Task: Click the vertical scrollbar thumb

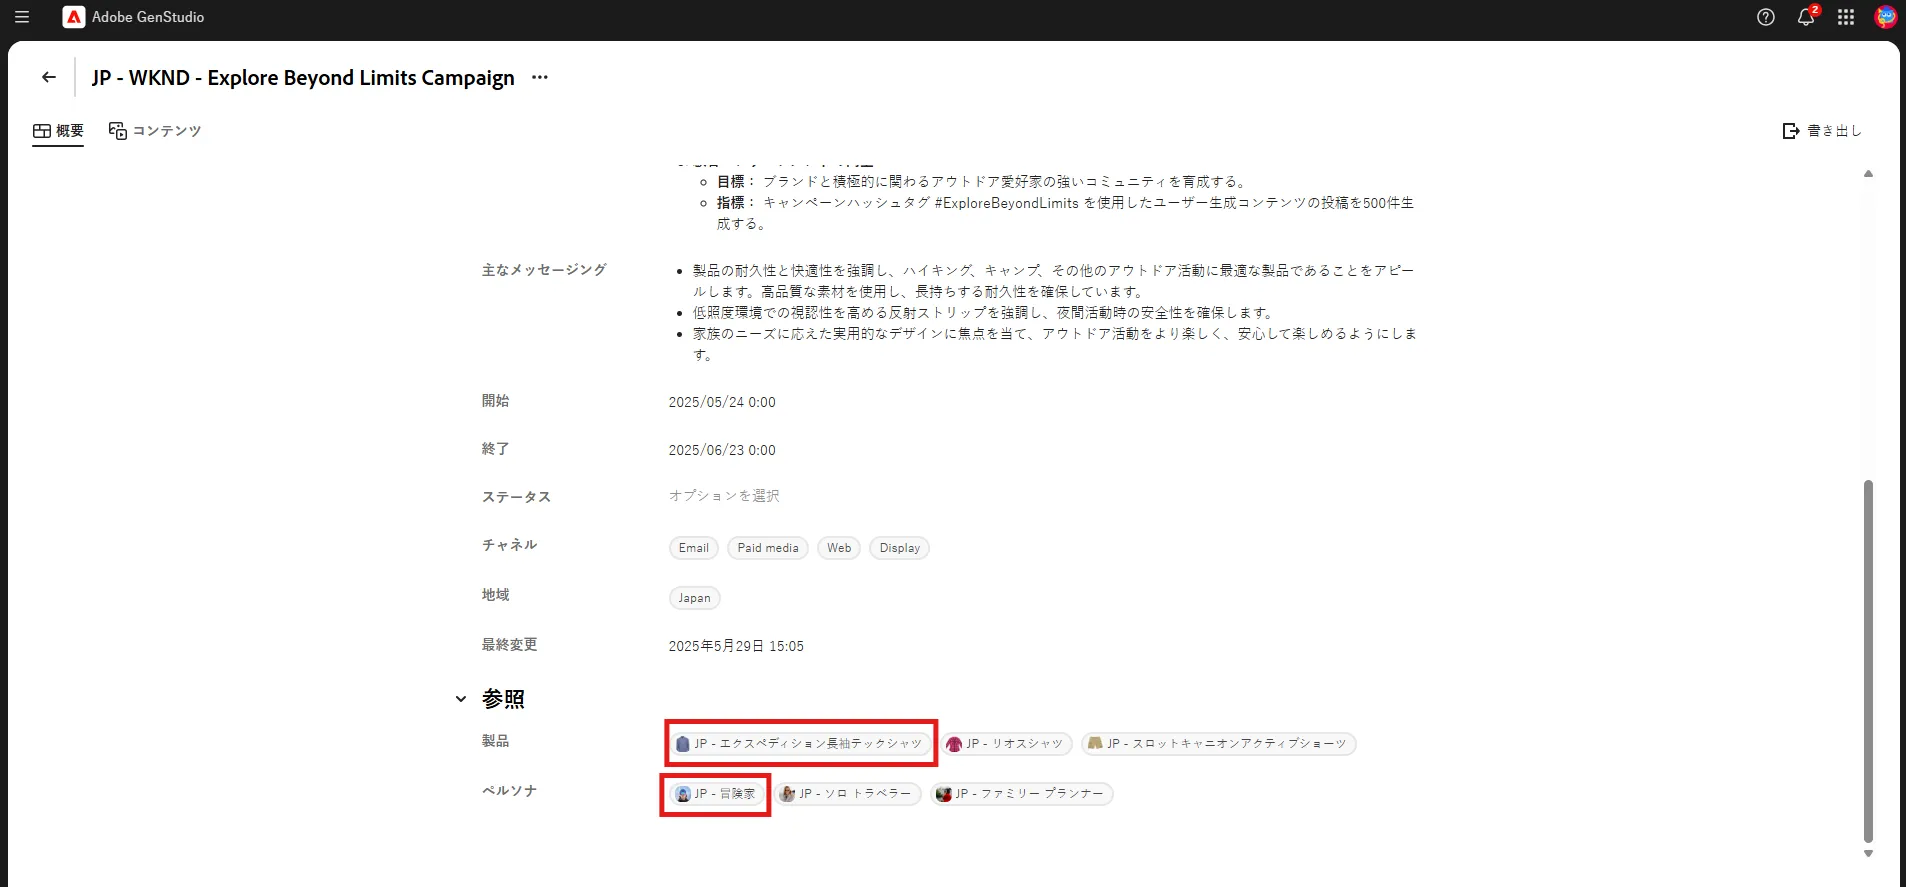Action: click(1868, 661)
